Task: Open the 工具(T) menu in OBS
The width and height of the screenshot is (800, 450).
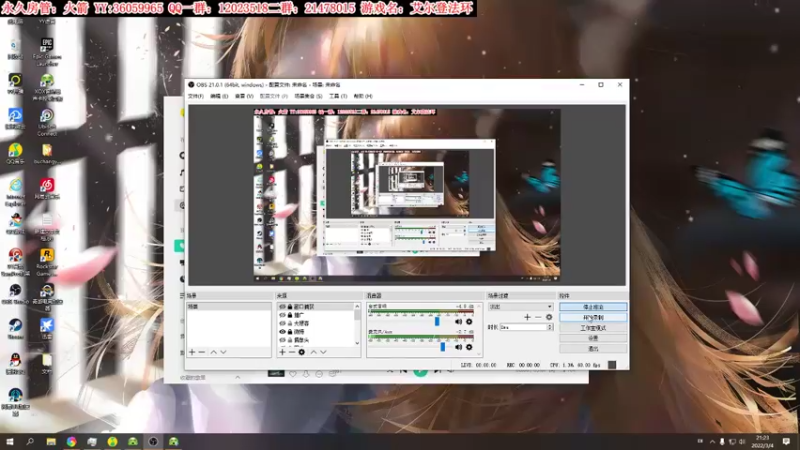Action: 338,96
